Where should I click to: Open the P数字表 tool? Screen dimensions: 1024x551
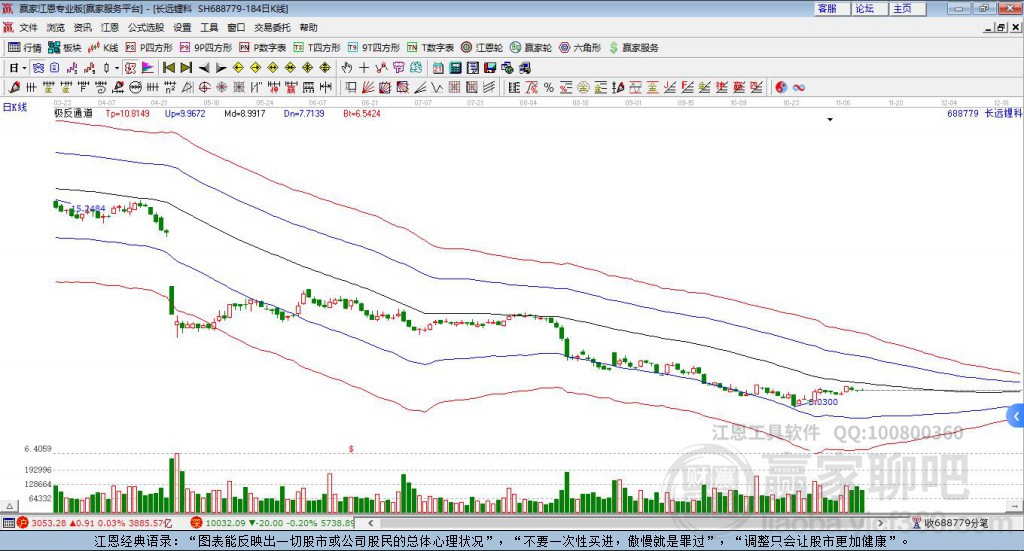(263, 48)
